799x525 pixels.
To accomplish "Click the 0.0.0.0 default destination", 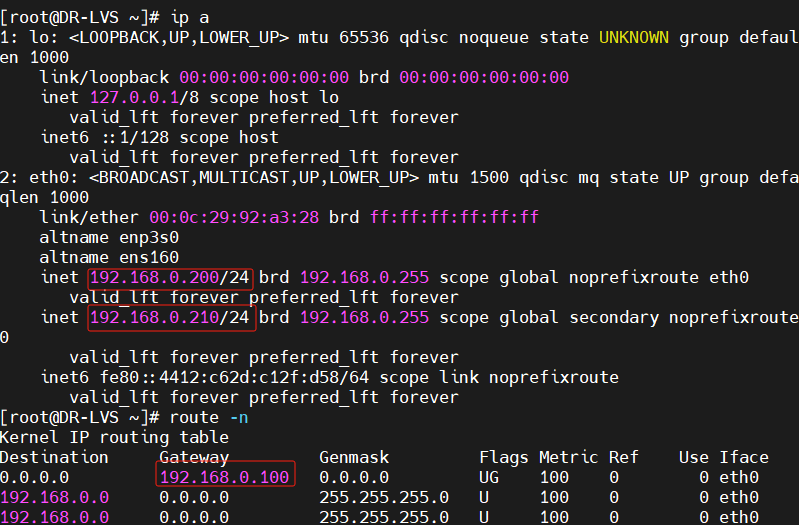I will coord(34,478).
